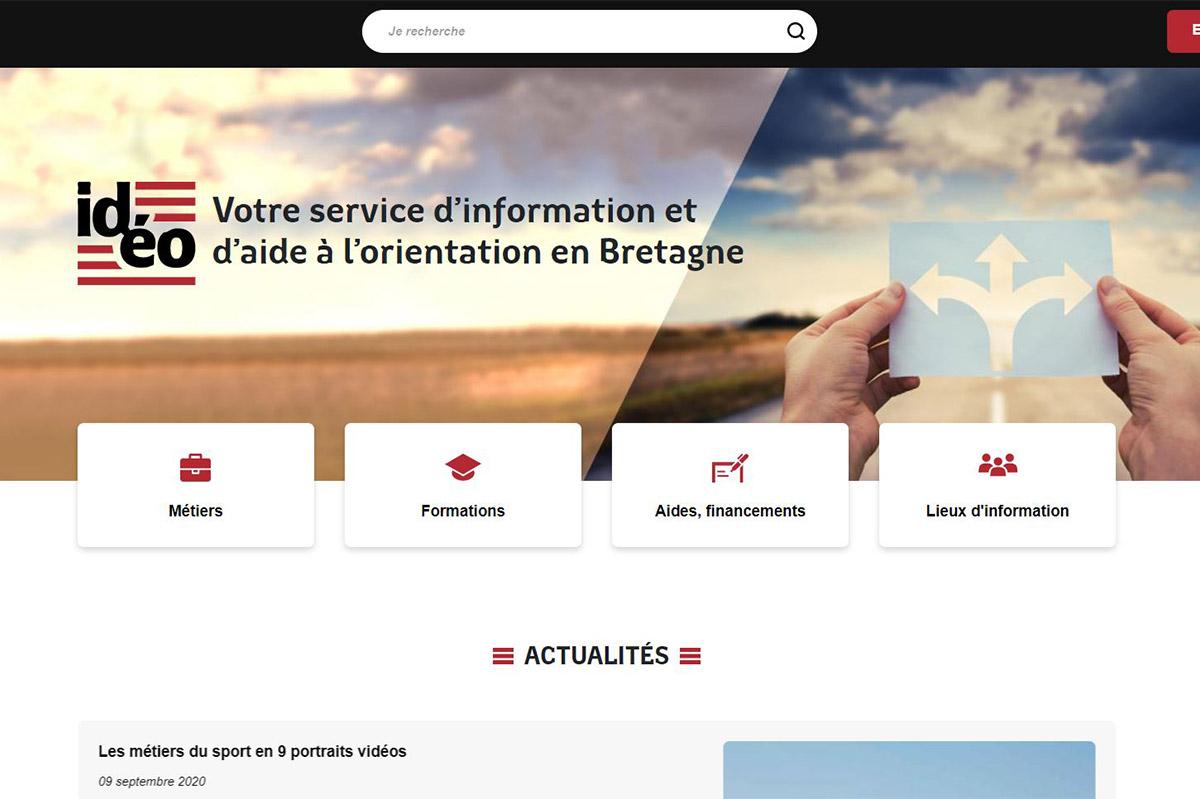Click the Aides, financements pencil icon
This screenshot has width=1200, height=799.
click(x=730, y=467)
